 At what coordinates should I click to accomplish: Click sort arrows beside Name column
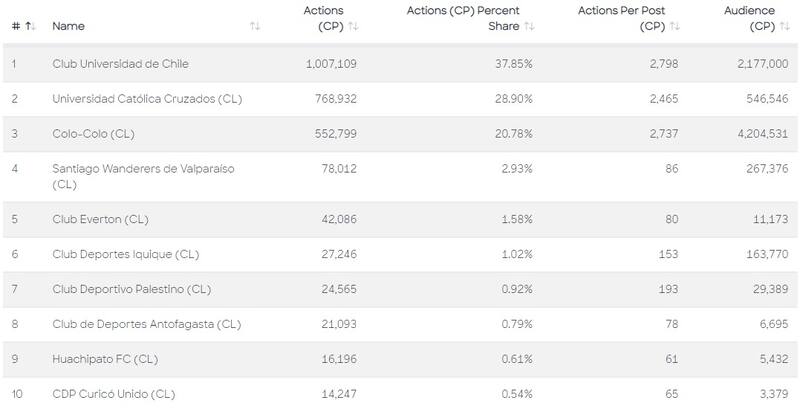point(255,26)
